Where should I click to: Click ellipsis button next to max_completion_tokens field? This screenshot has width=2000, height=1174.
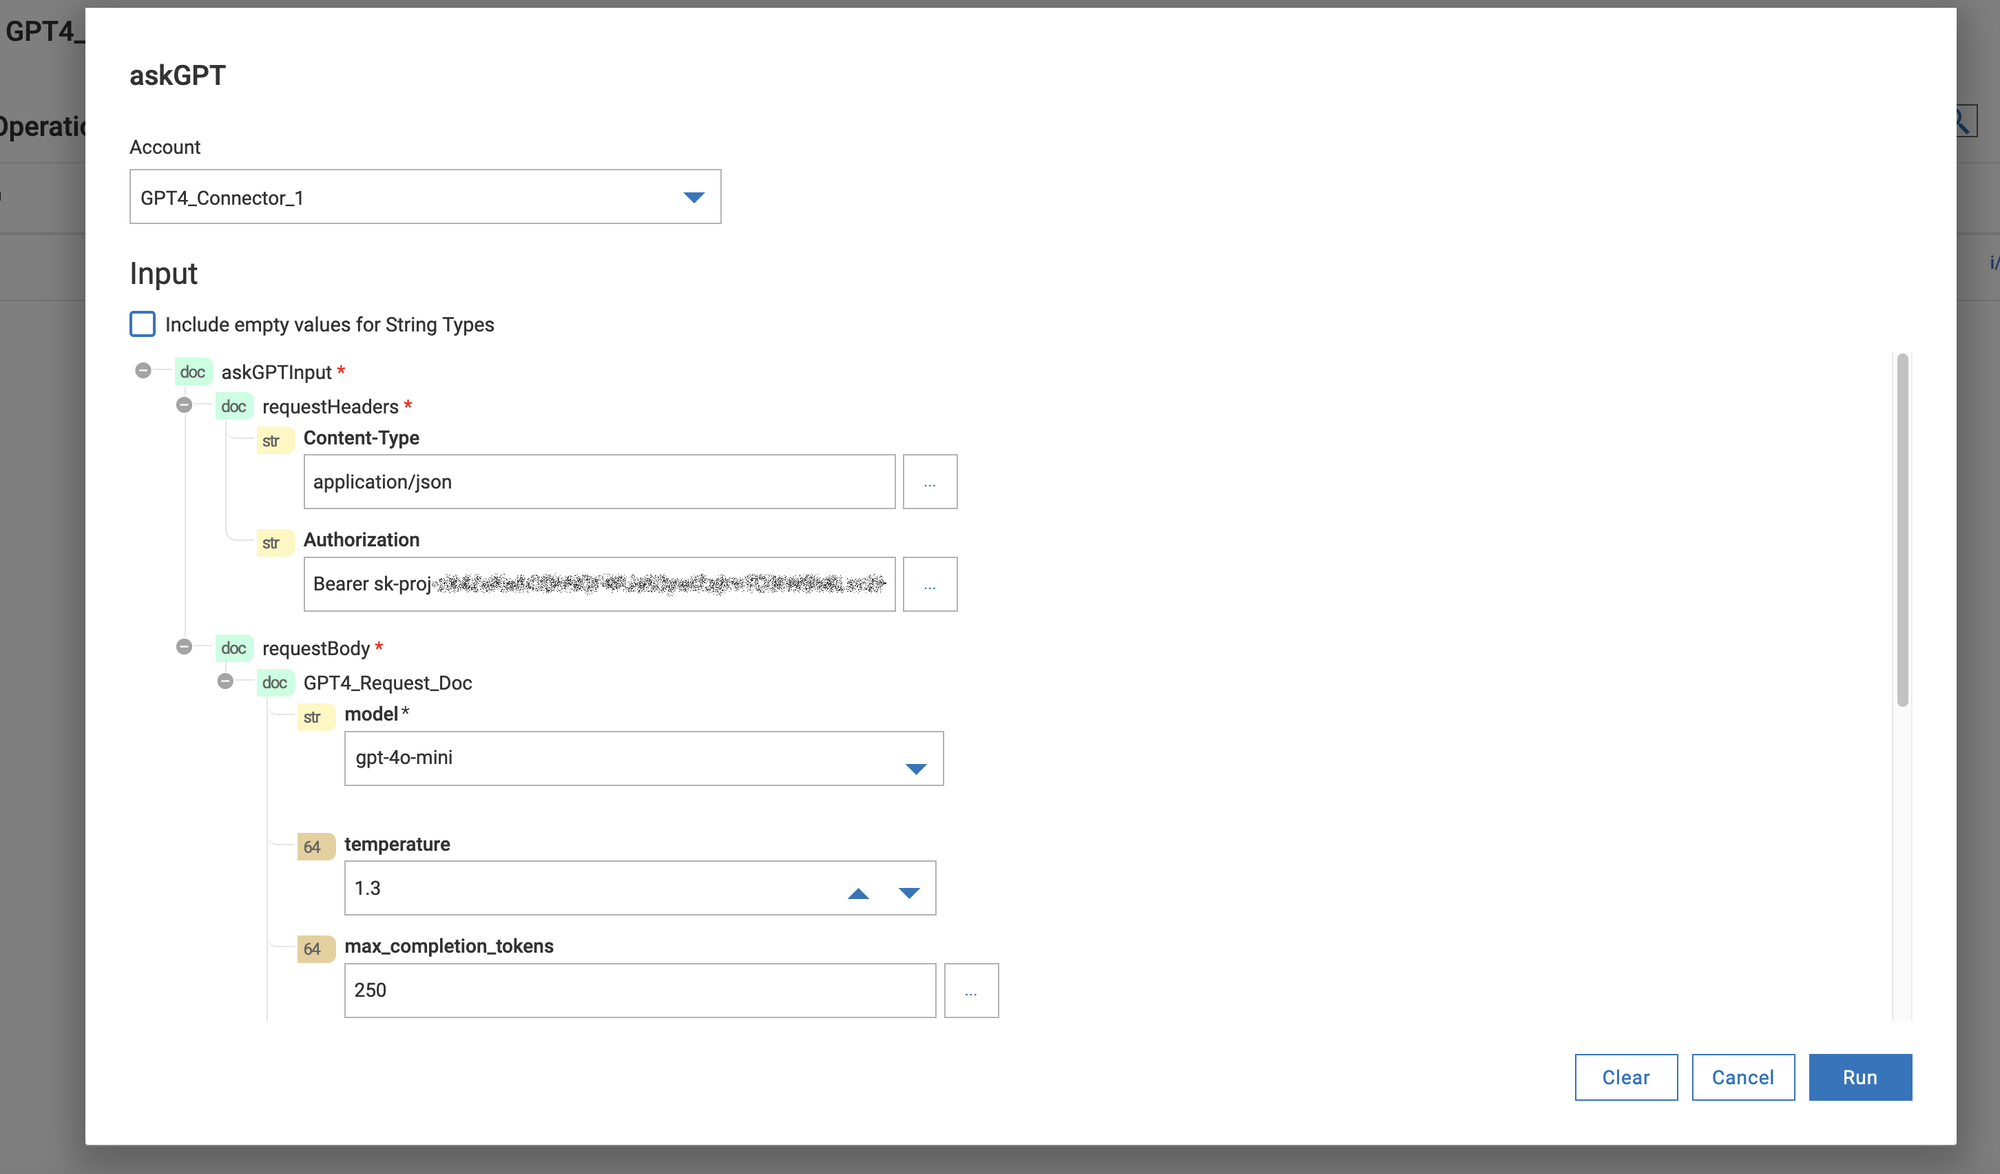click(970, 990)
